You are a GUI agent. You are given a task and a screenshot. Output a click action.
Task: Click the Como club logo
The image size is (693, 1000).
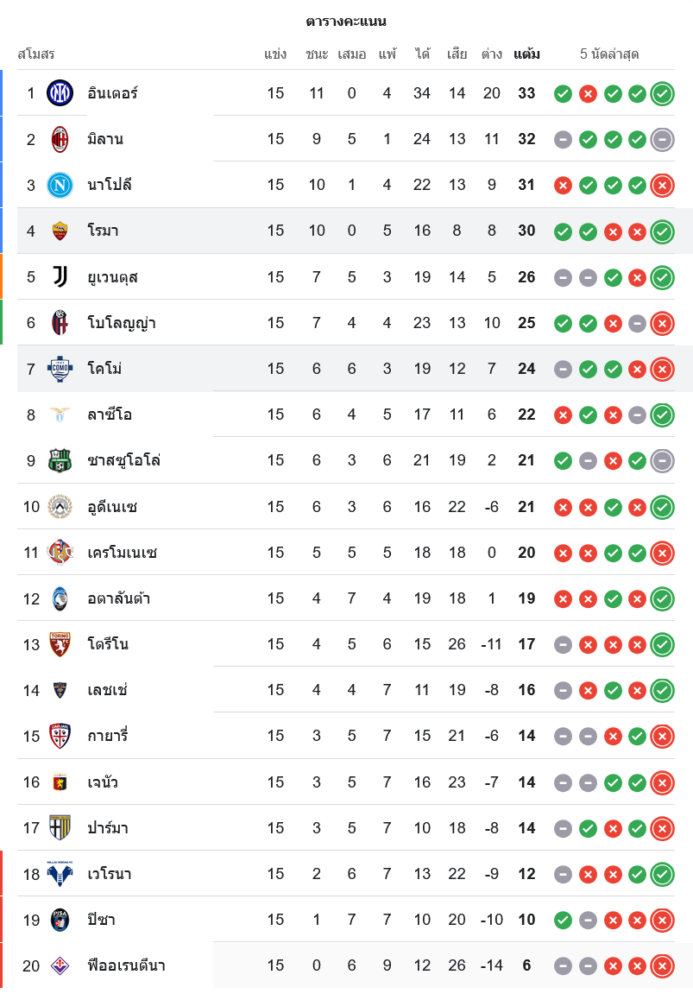coord(60,369)
